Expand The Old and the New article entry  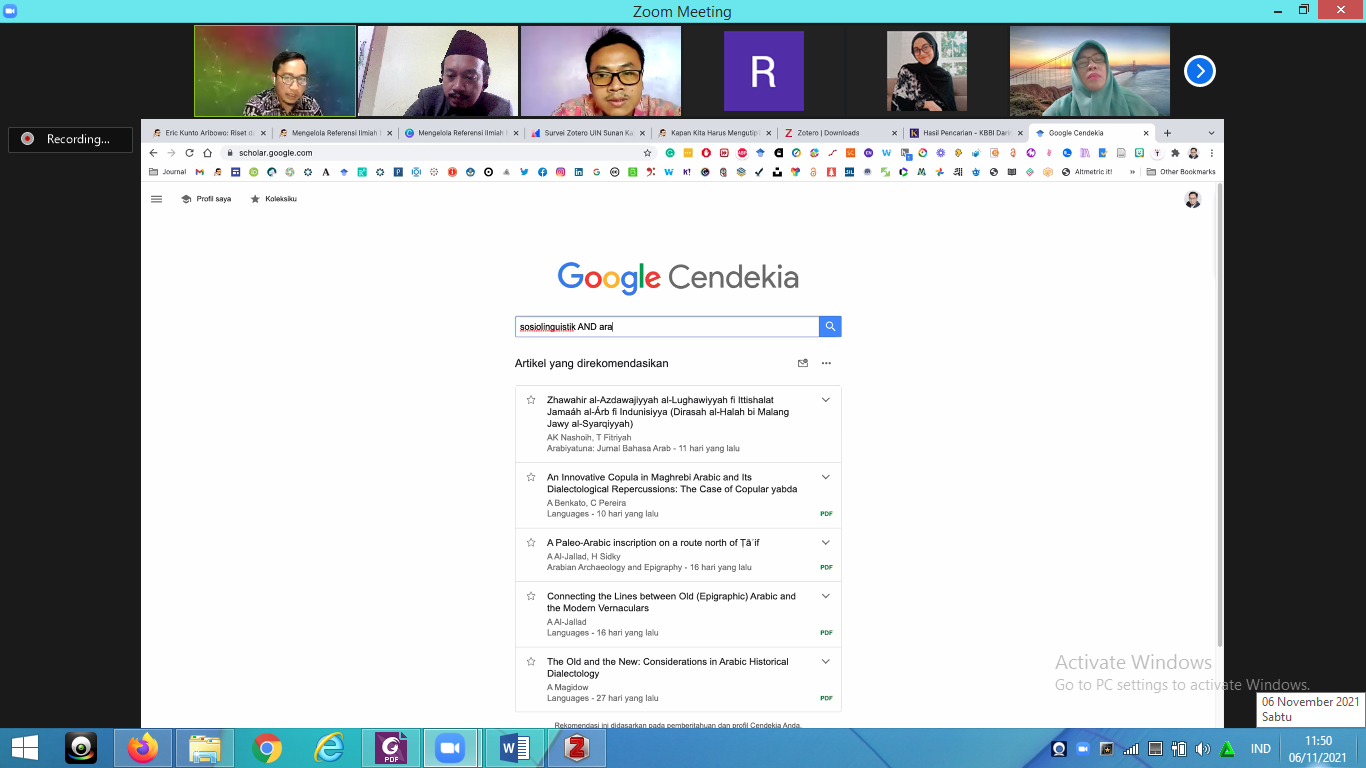tap(826, 662)
